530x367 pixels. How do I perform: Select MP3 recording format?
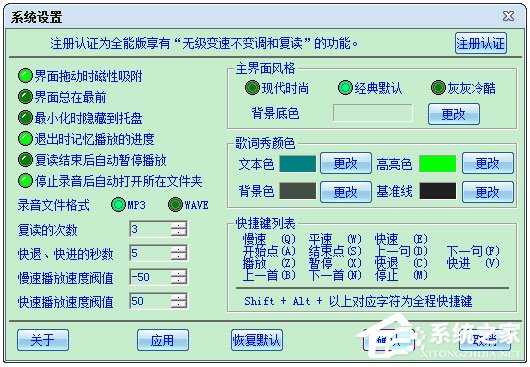[x=128, y=205]
